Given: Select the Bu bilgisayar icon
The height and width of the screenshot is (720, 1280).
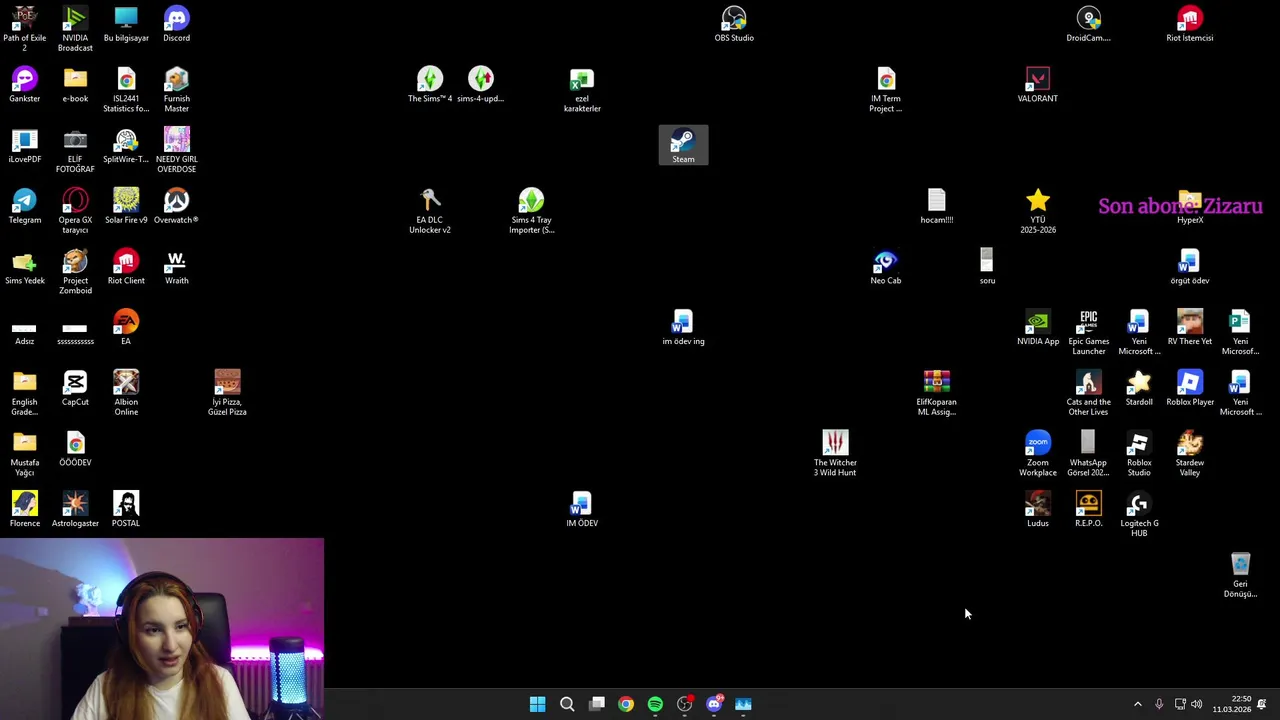Looking at the screenshot, I should (x=126, y=24).
